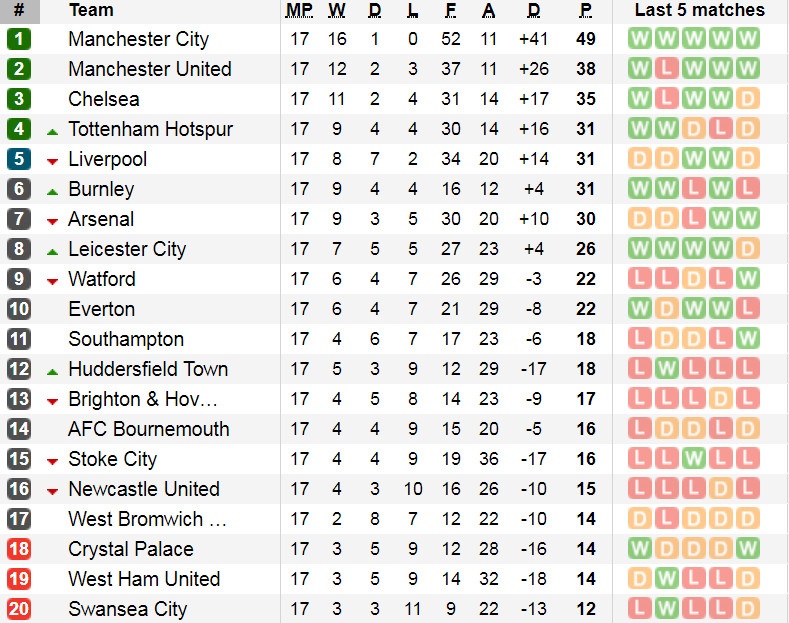
Task: Open the Arsenal team link
Action: coord(101,220)
